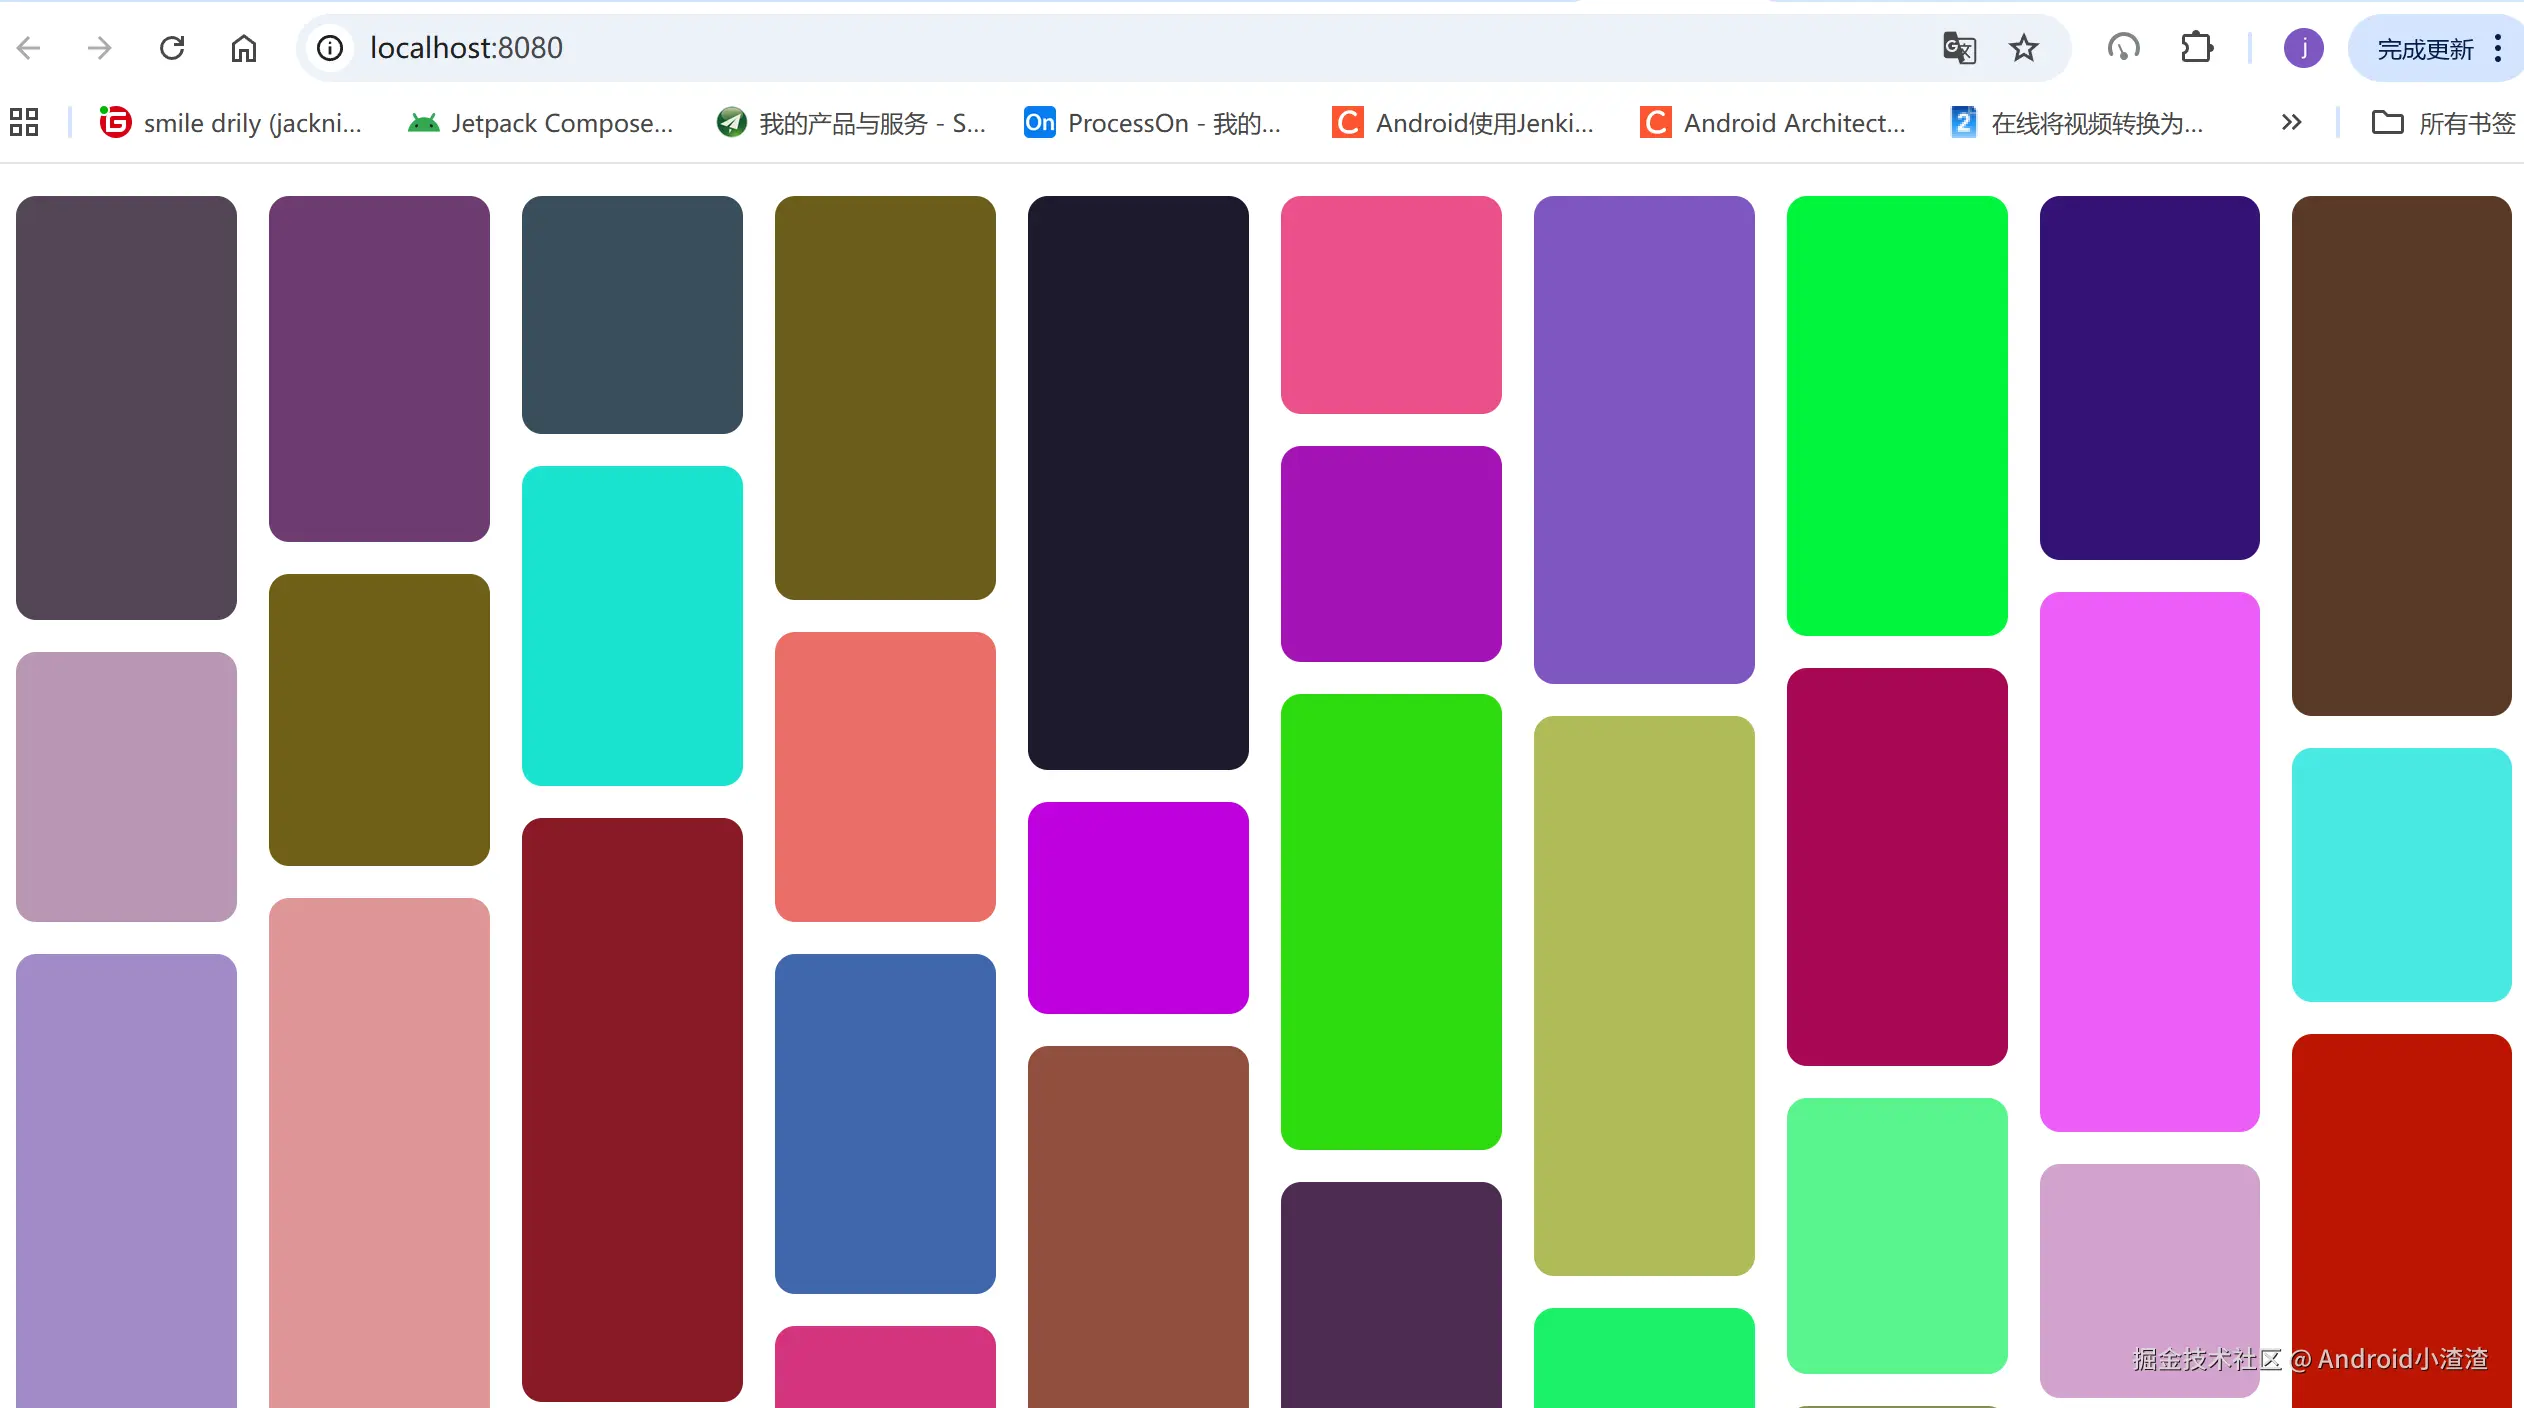Select the dark charcoal-purple card
Image resolution: width=2524 pixels, height=1408 pixels.
point(126,408)
